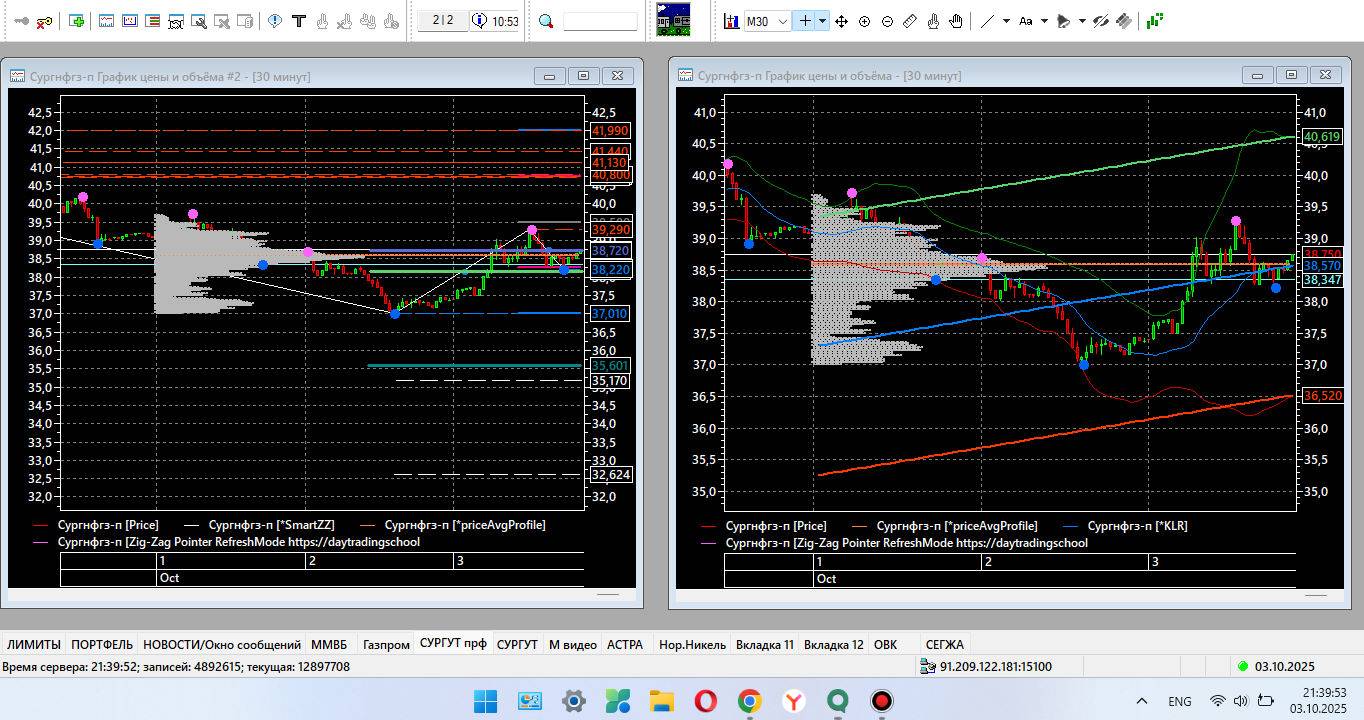The image size is (1364, 720).
Task: Click the bold T text icon
Action: tap(297, 21)
